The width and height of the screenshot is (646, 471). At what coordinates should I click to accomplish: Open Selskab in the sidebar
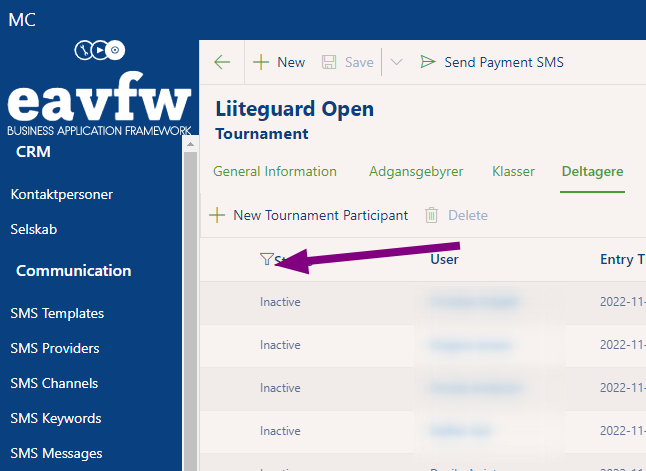[34, 230]
